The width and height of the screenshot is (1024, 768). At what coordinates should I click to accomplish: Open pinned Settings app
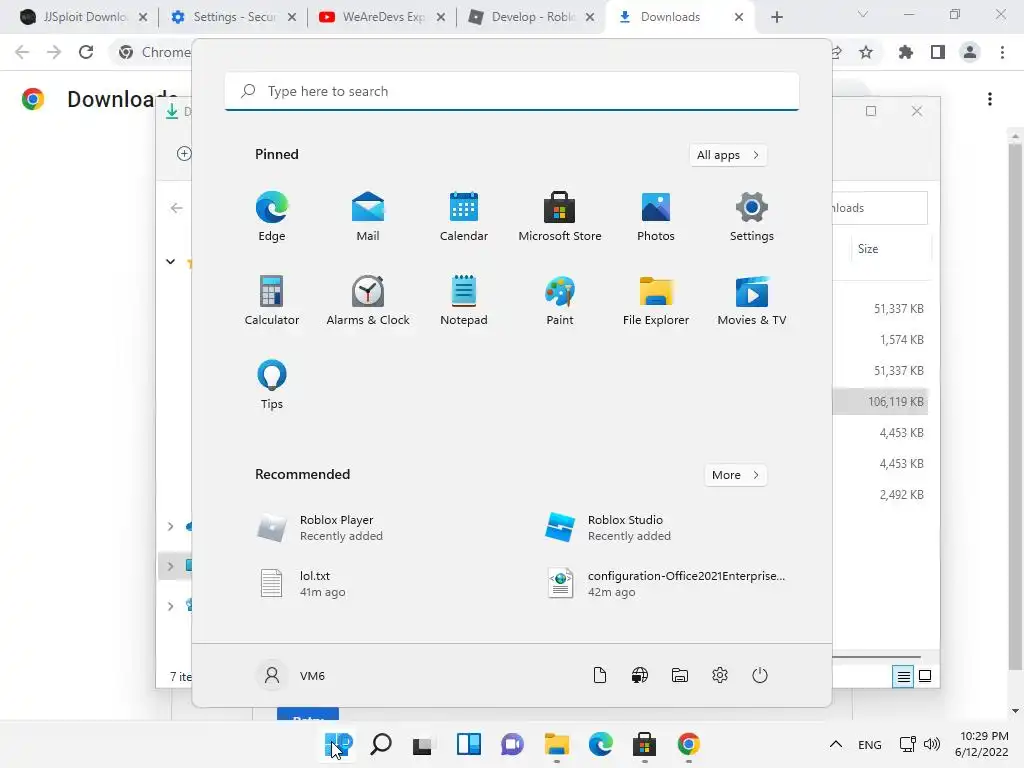[x=752, y=216]
